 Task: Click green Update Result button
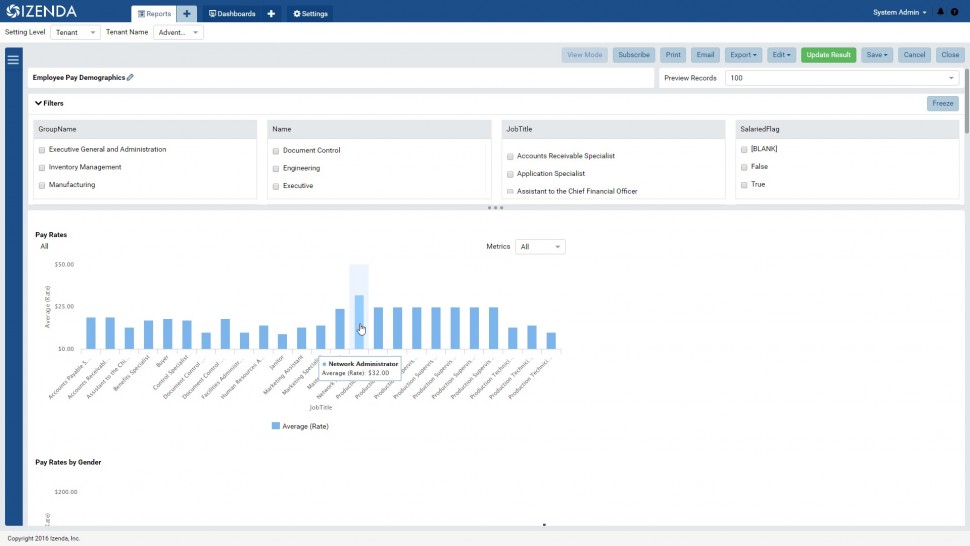[828, 55]
